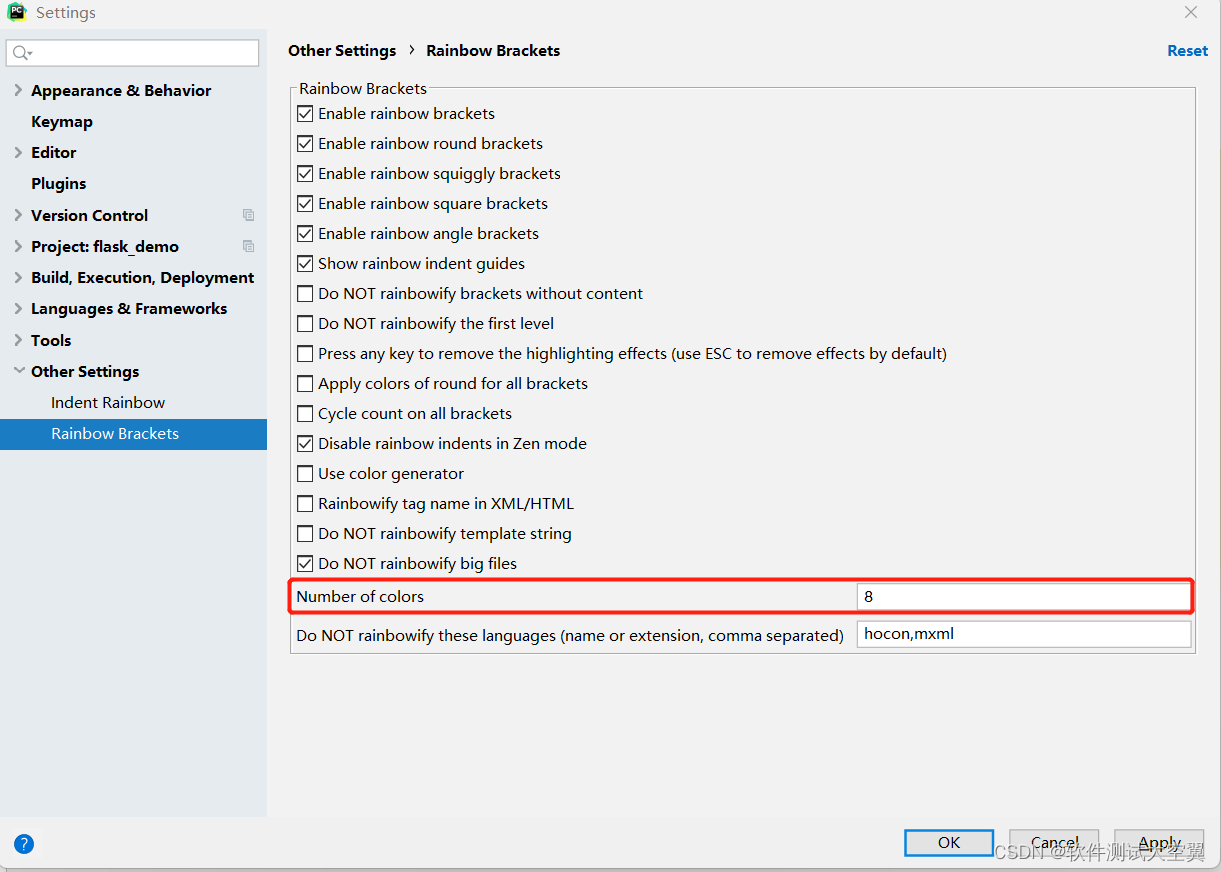1221x872 pixels.
Task: Click the Number of colors field
Action: pos(1023,597)
